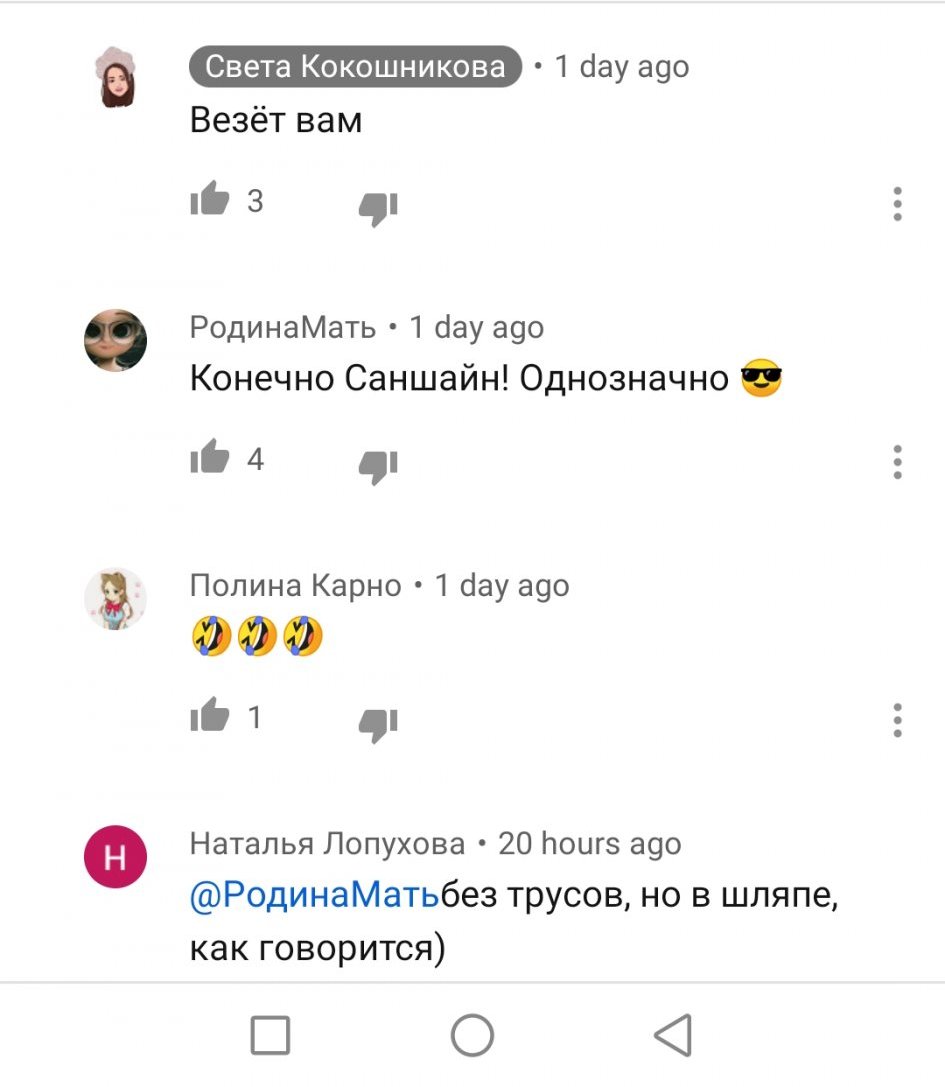Open Полина Карно's anime avatar

point(115,598)
